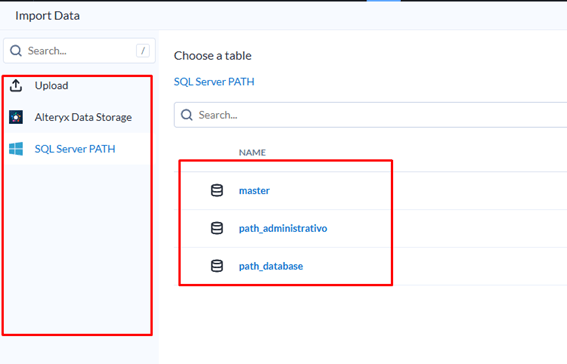Image resolution: width=567 pixels, height=364 pixels.
Task: Click the database icon next to master
Action: pos(217,190)
